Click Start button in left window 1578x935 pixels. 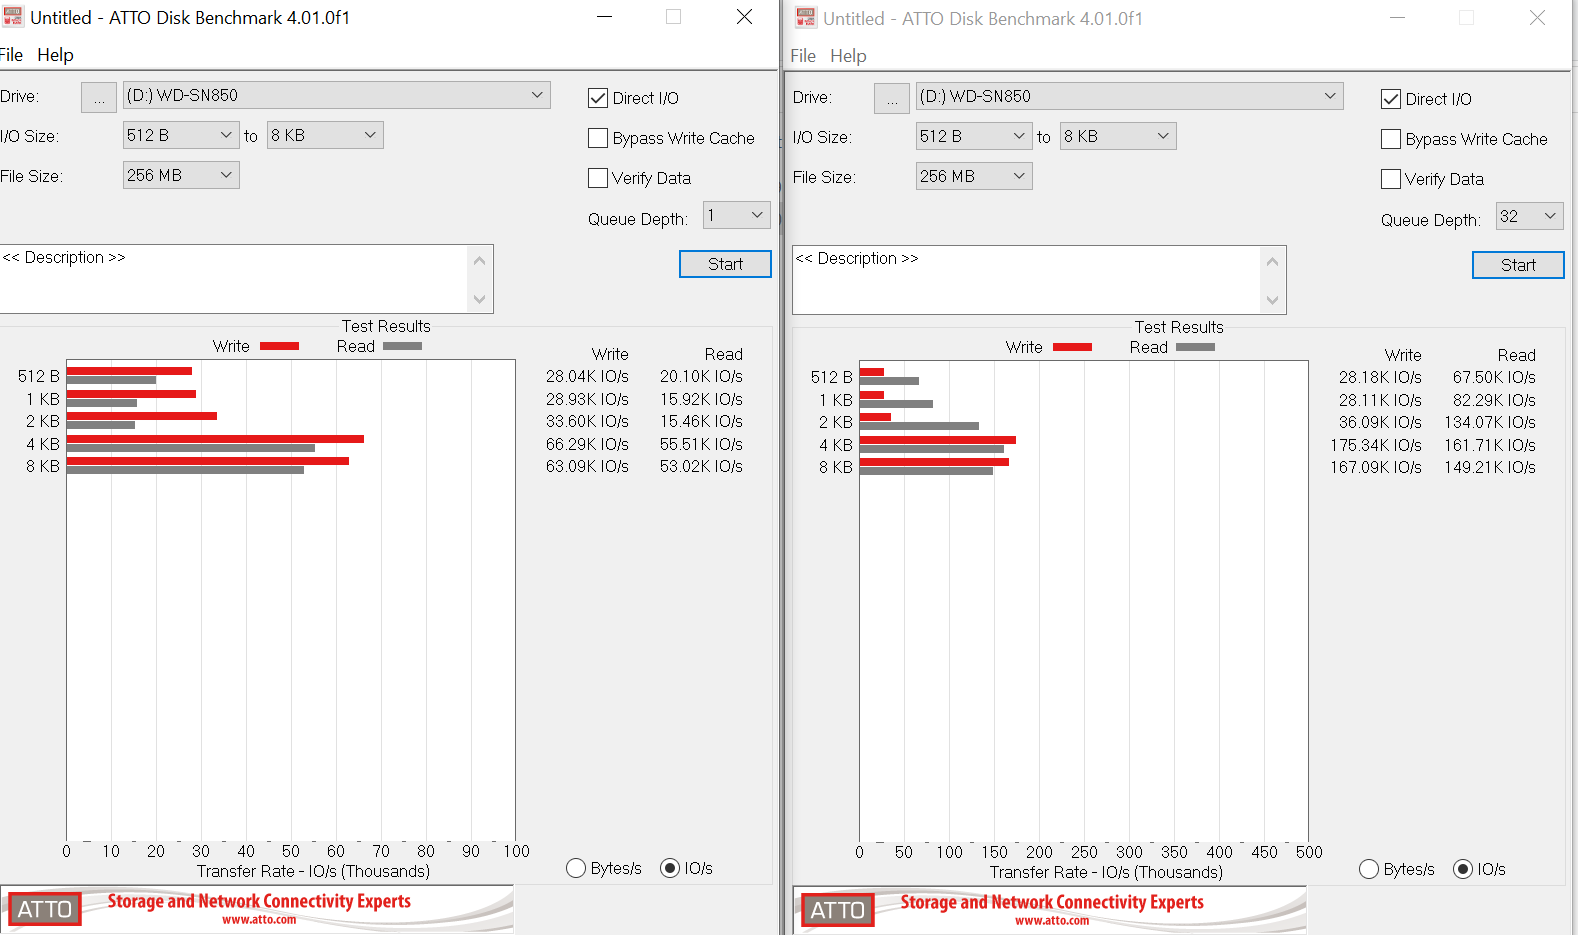click(x=725, y=264)
